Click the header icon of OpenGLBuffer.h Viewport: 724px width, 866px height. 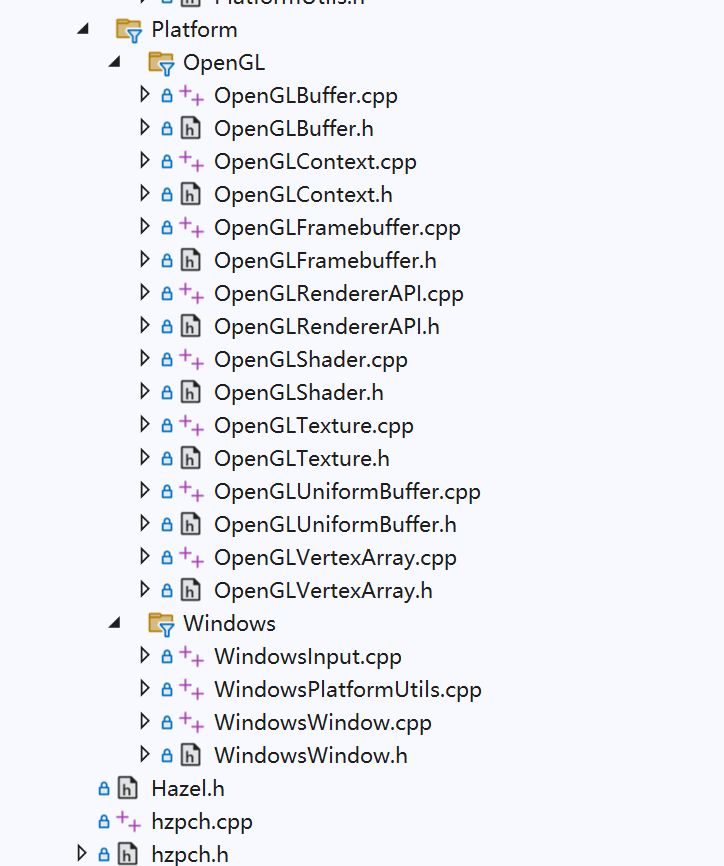pos(191,128)
